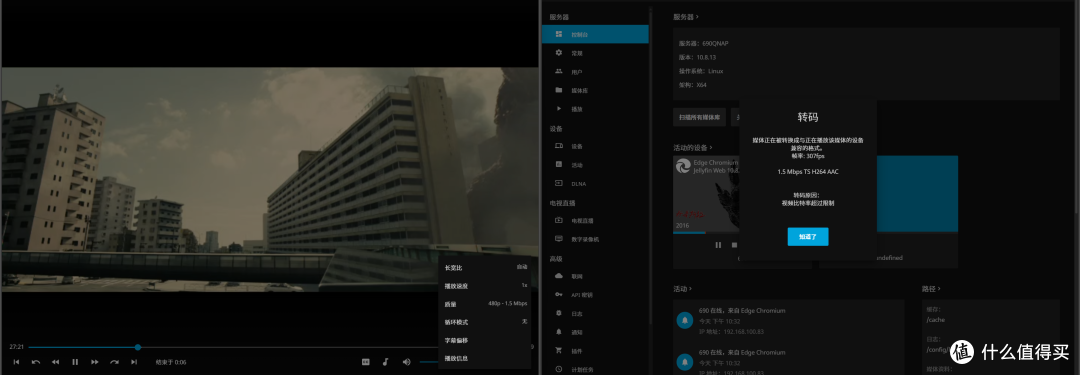
Task: Click 结束于 0:06 end time text
Action: pyautogui.click(x=171, y=362)
